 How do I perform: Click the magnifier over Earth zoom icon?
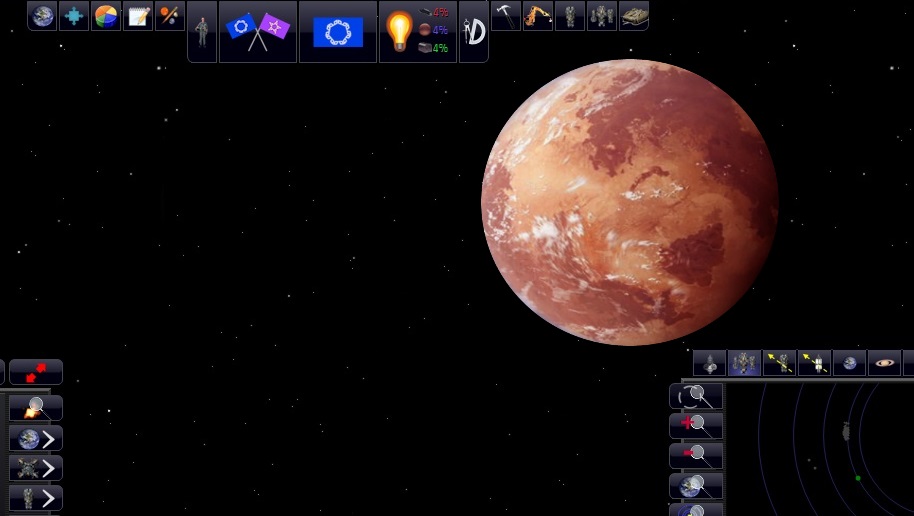[697, 486]
